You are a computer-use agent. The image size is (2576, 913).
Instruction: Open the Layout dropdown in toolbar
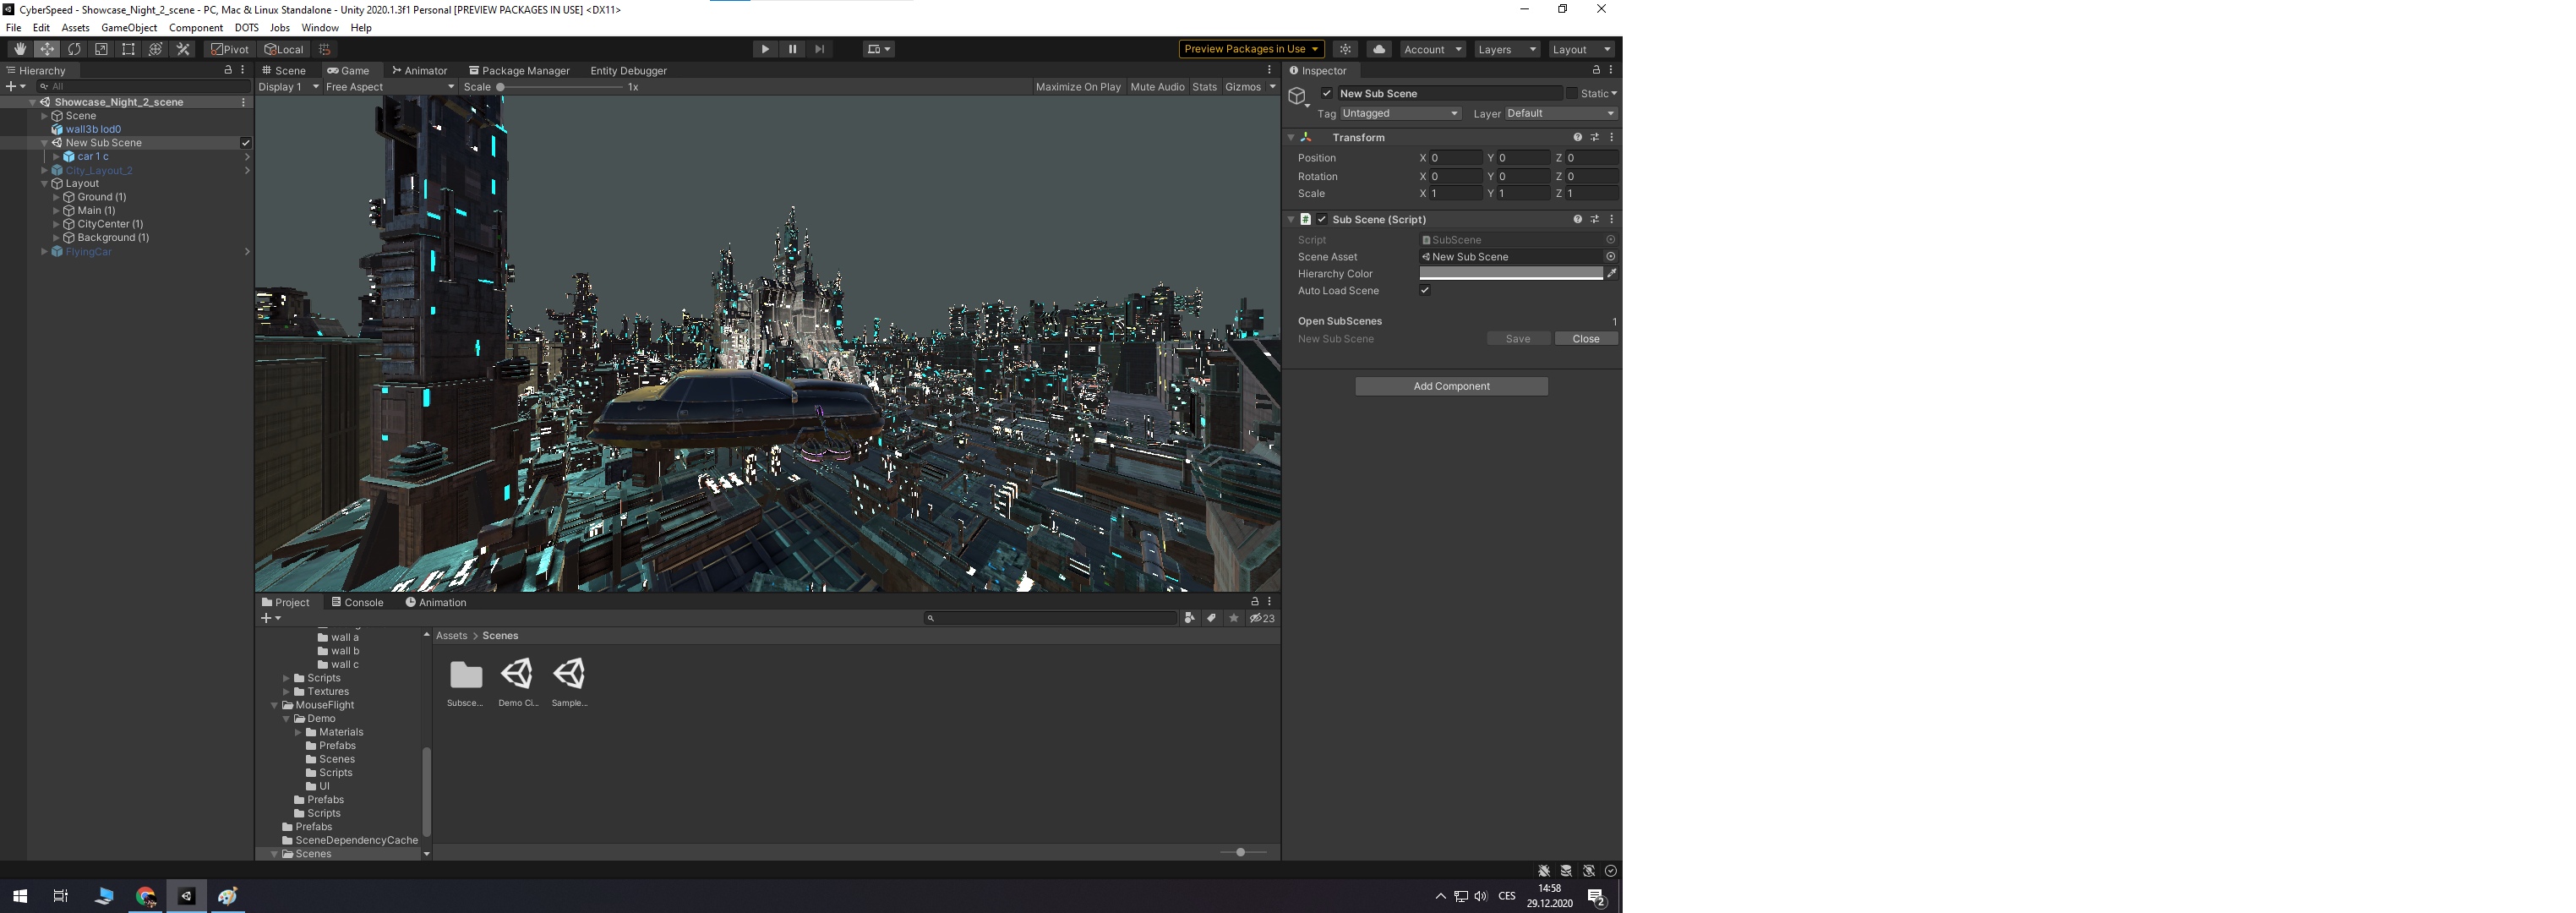1581,49
